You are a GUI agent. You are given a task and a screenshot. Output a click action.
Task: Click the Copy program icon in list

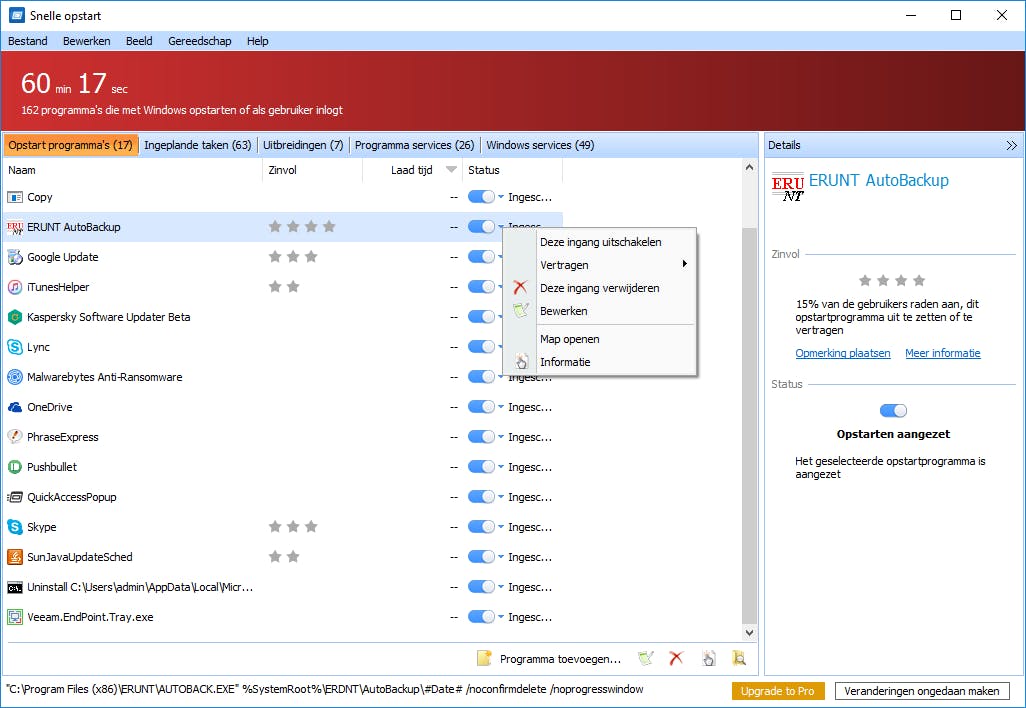[14, 197]
